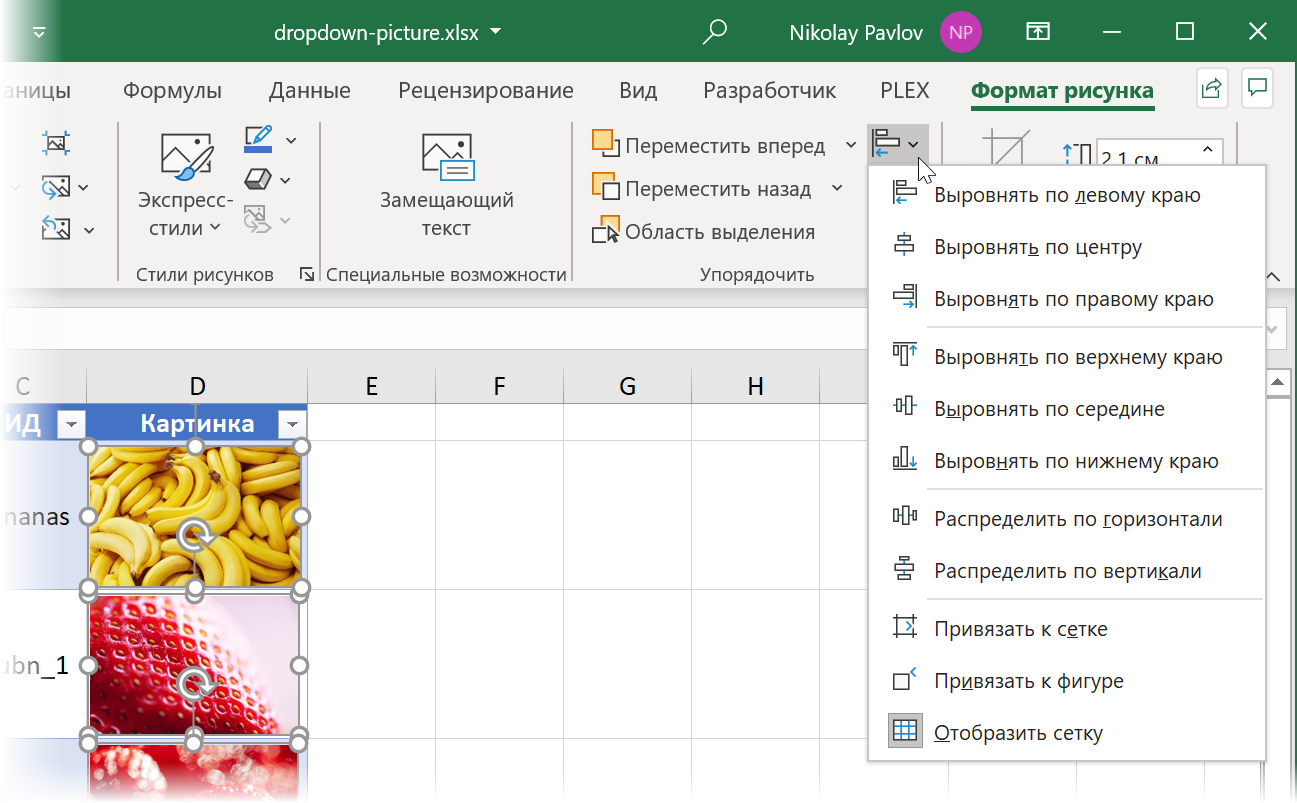
Task: Open the PLEX tab
Action: click(905, 91)
